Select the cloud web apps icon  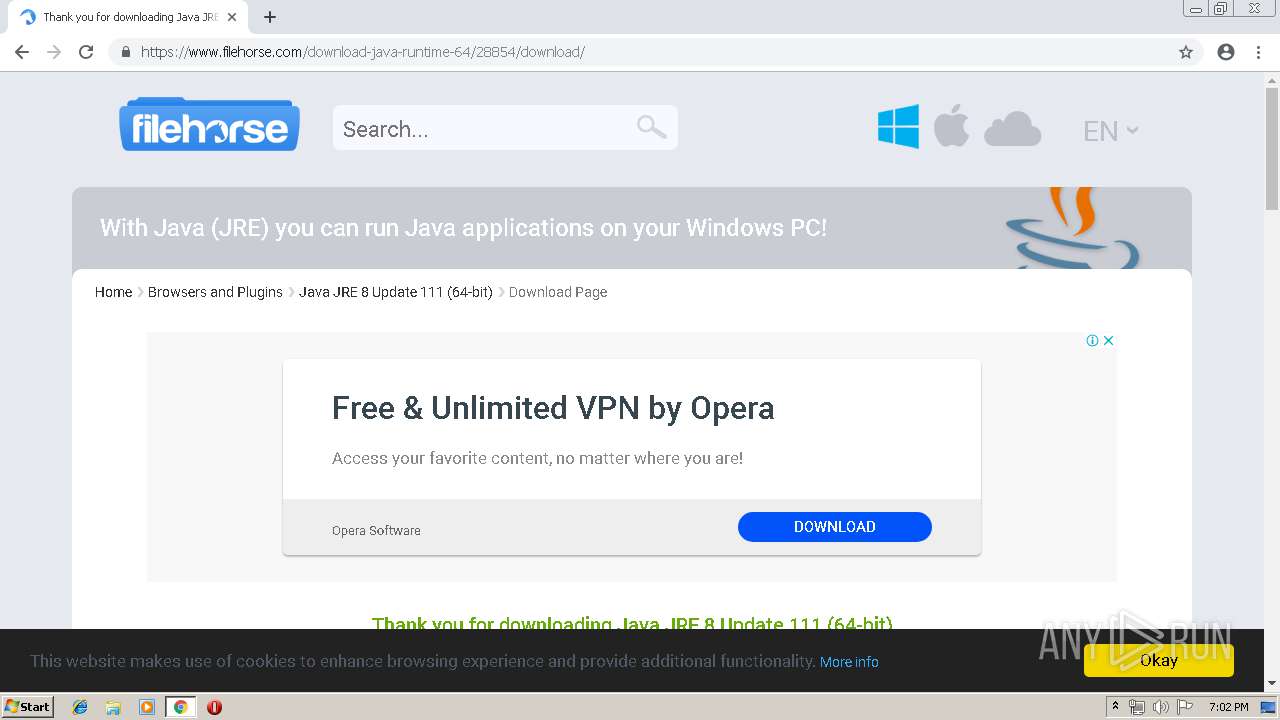click(x=1012, y=129)
